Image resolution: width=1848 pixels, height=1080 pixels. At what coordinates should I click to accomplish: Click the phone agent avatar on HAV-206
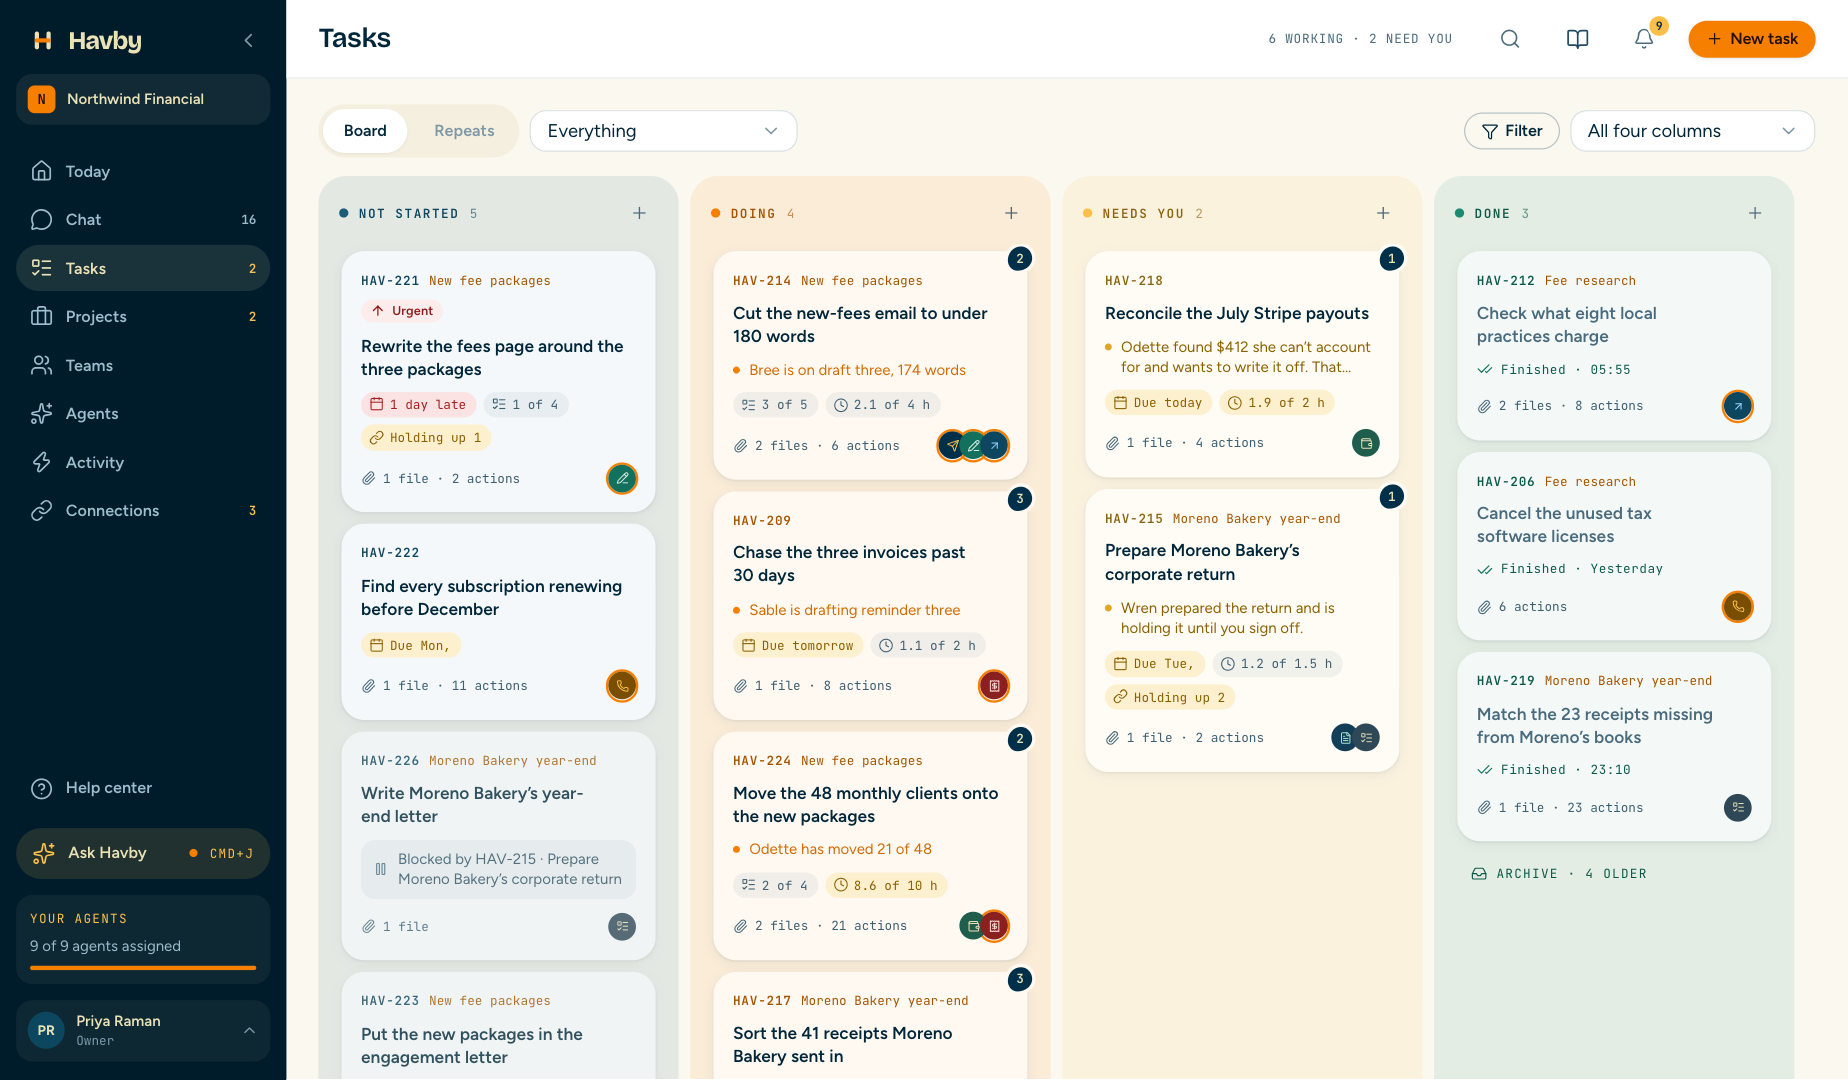point(1738,607)
